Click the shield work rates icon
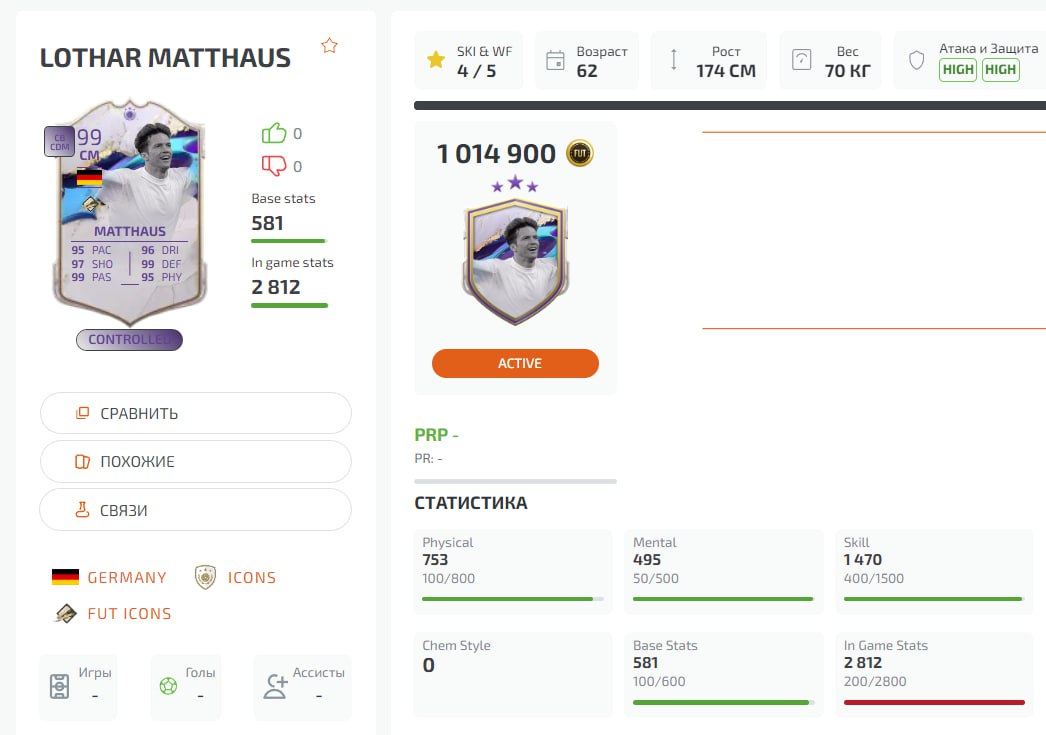Viewport: 1046px width, 735px height. 917,60
